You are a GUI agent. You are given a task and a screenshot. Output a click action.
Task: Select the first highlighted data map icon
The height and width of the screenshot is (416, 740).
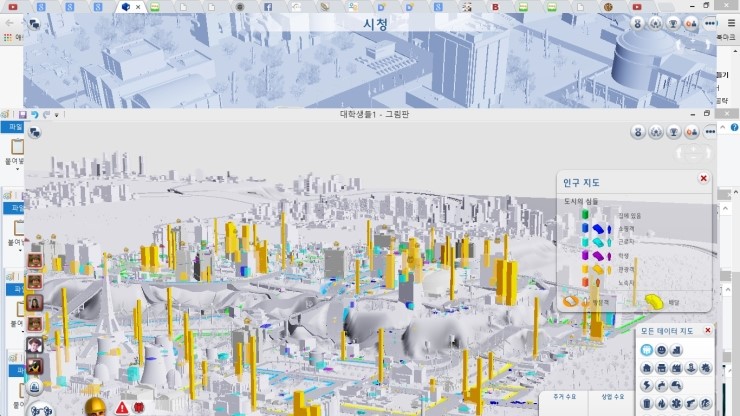pyautogui.click(x=646, y=349)
